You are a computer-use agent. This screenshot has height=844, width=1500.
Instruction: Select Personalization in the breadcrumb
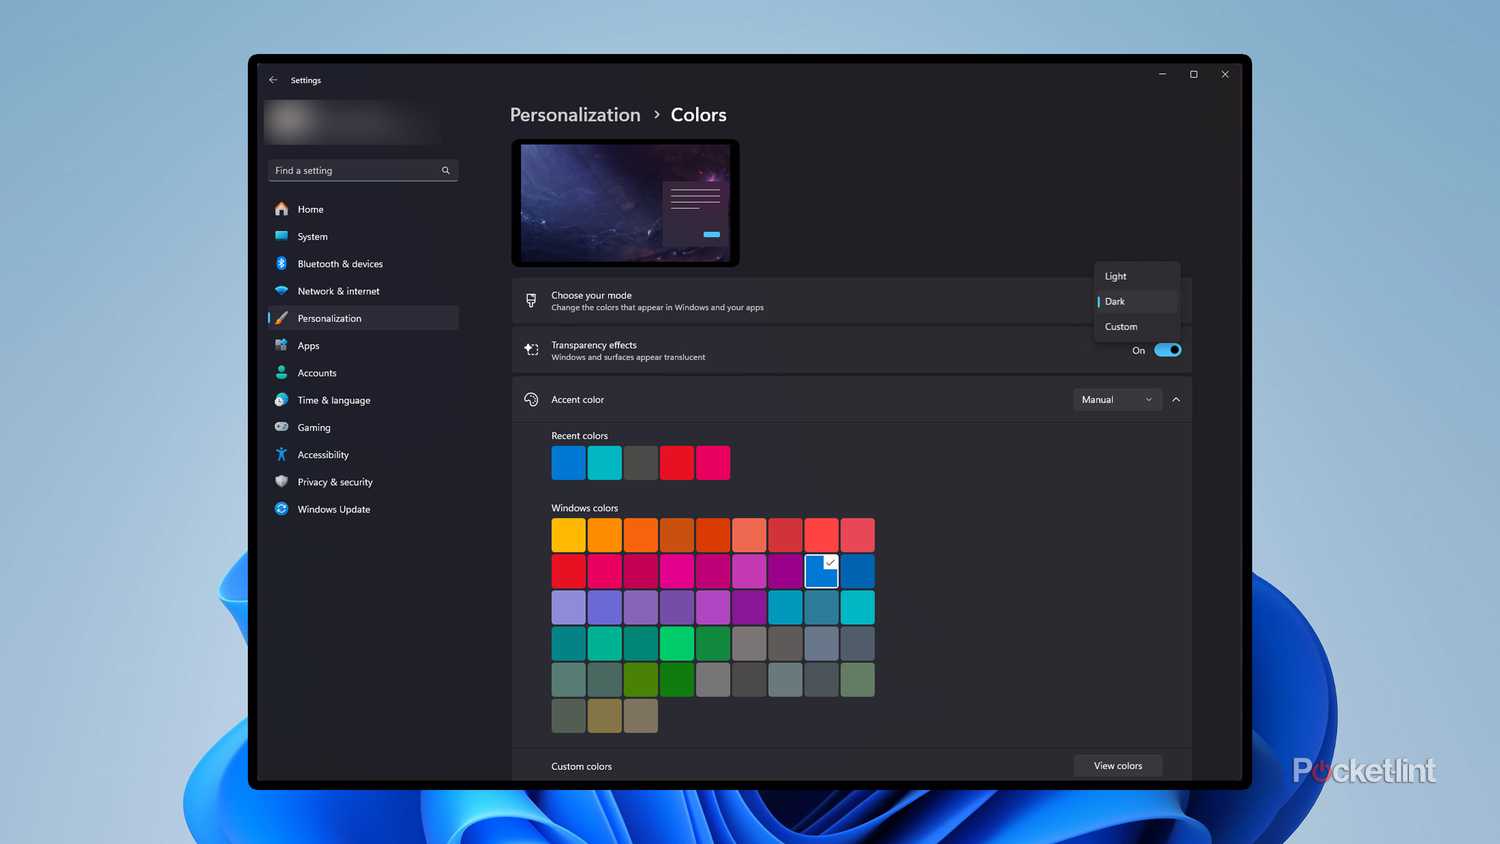575,114
